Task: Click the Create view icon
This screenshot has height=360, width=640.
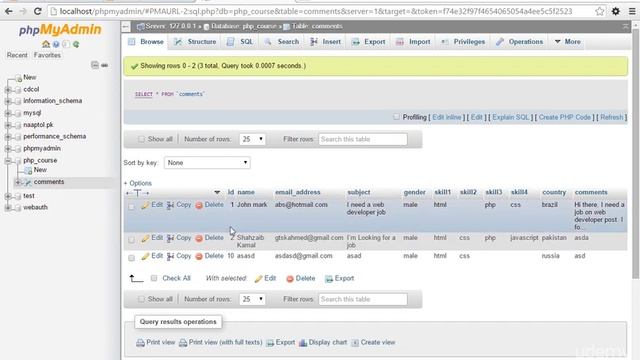Action: 355,343
